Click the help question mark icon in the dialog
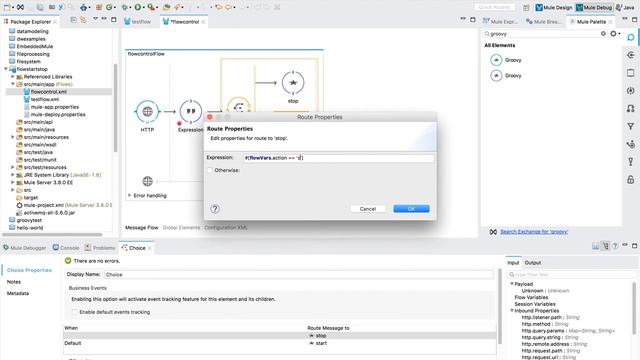The image size is (640, 360). (215, 209)
